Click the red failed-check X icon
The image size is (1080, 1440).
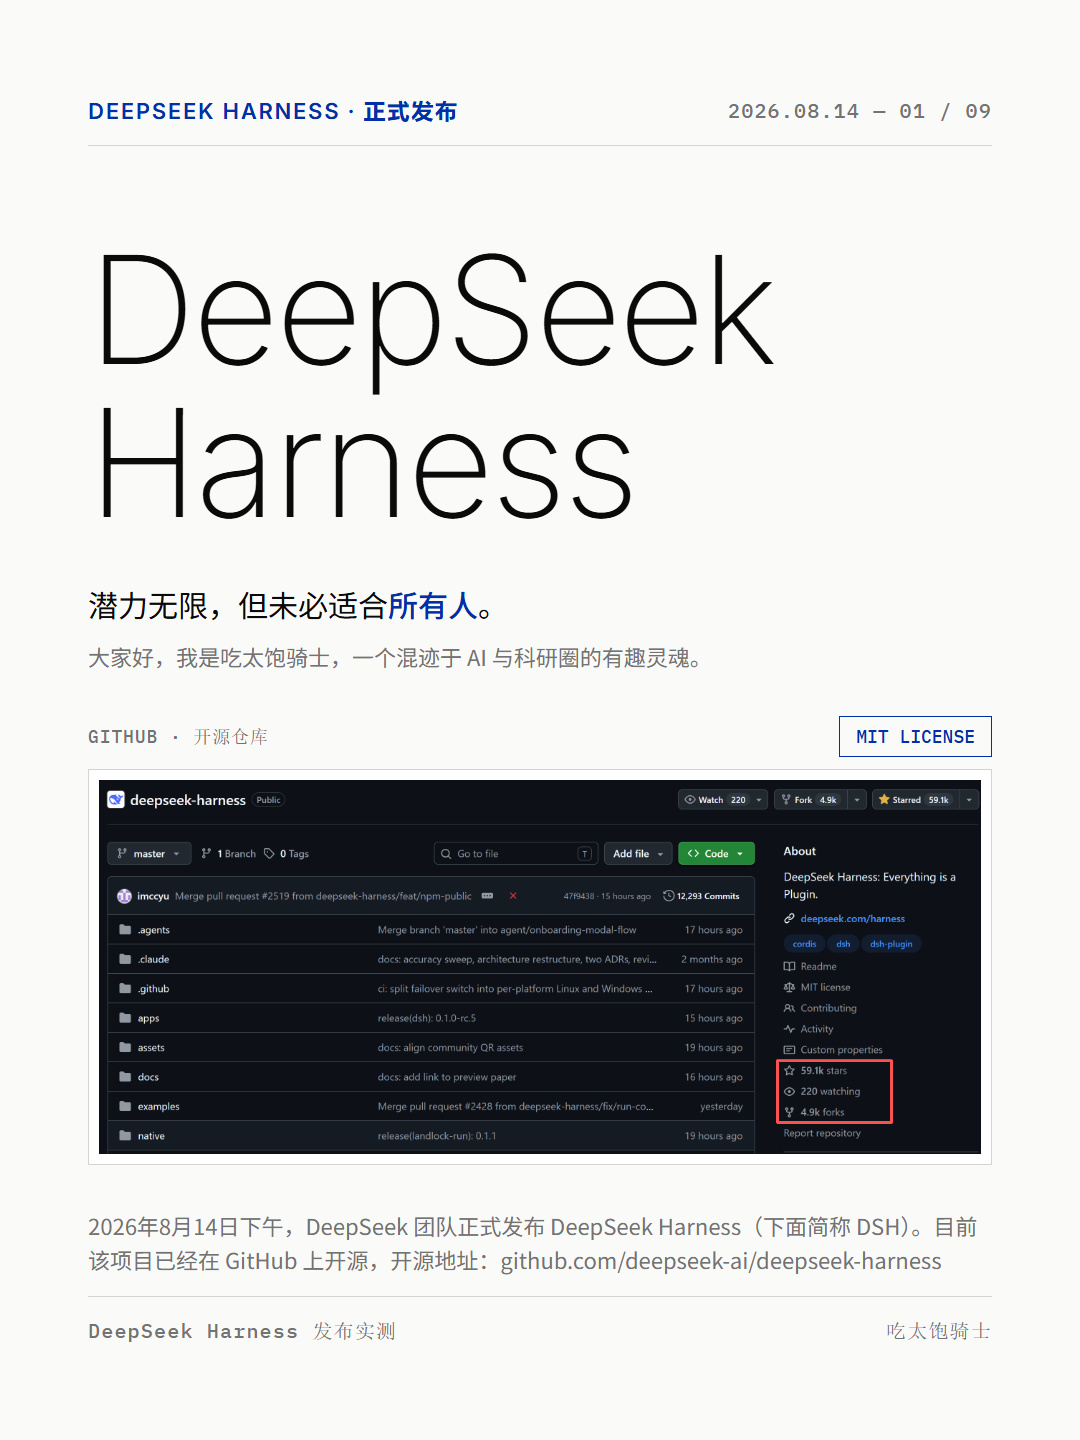(x=513, y=896)
